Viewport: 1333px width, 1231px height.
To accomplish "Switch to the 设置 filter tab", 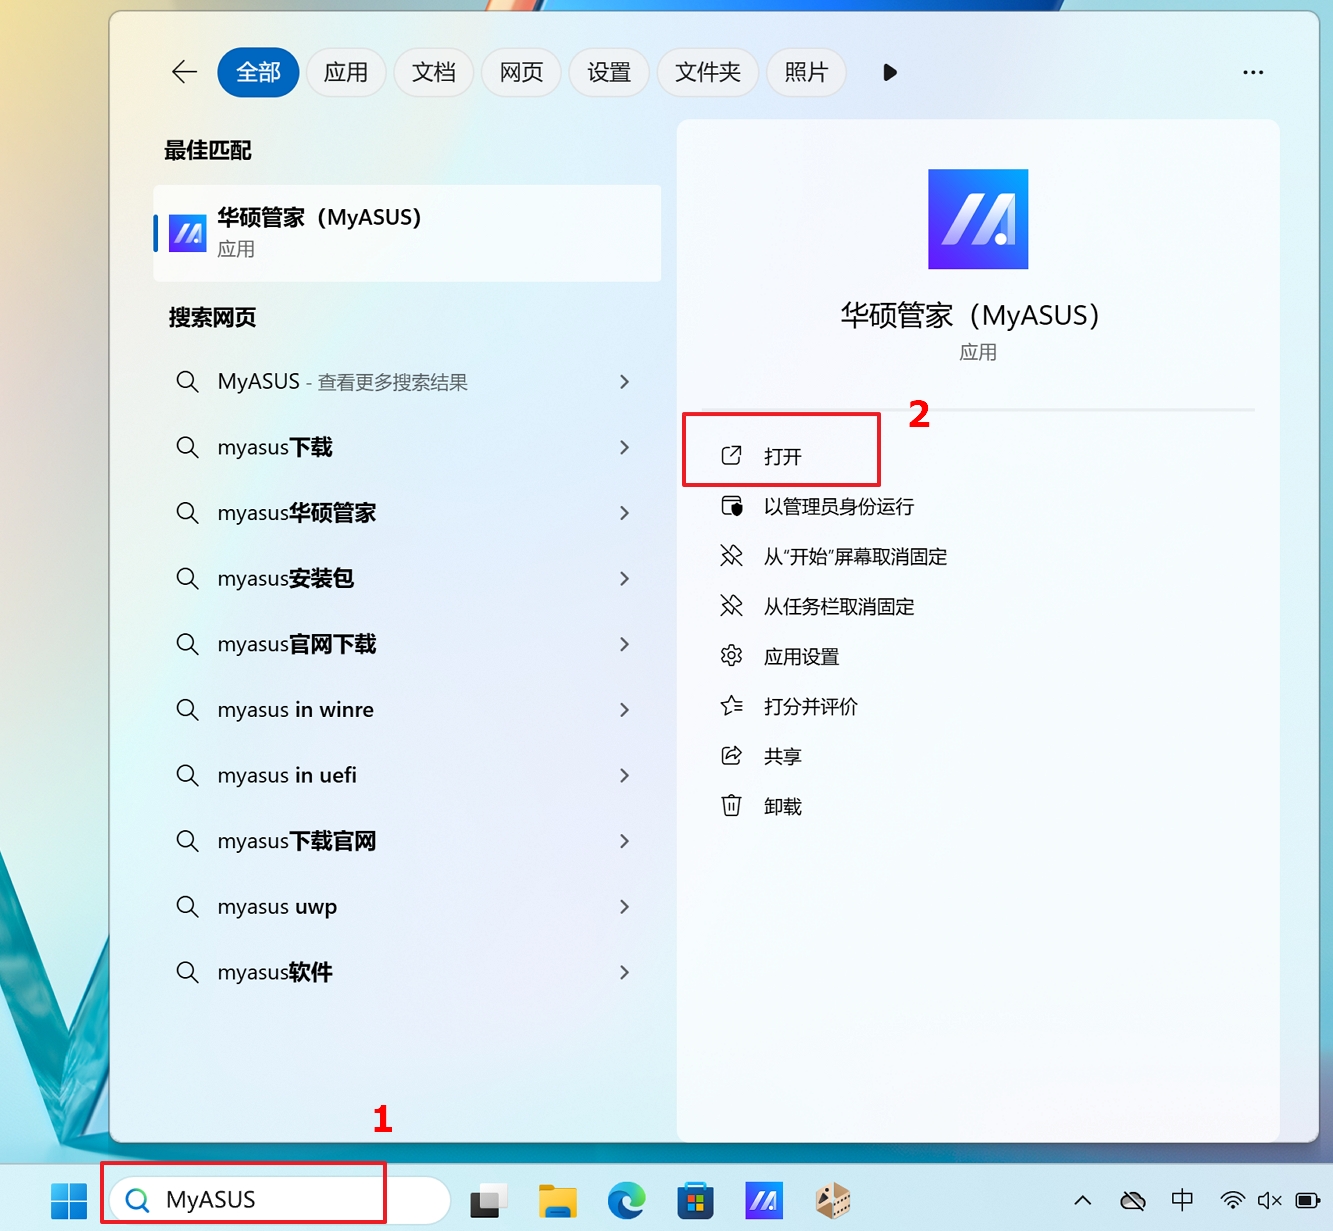I will [609, 72].
